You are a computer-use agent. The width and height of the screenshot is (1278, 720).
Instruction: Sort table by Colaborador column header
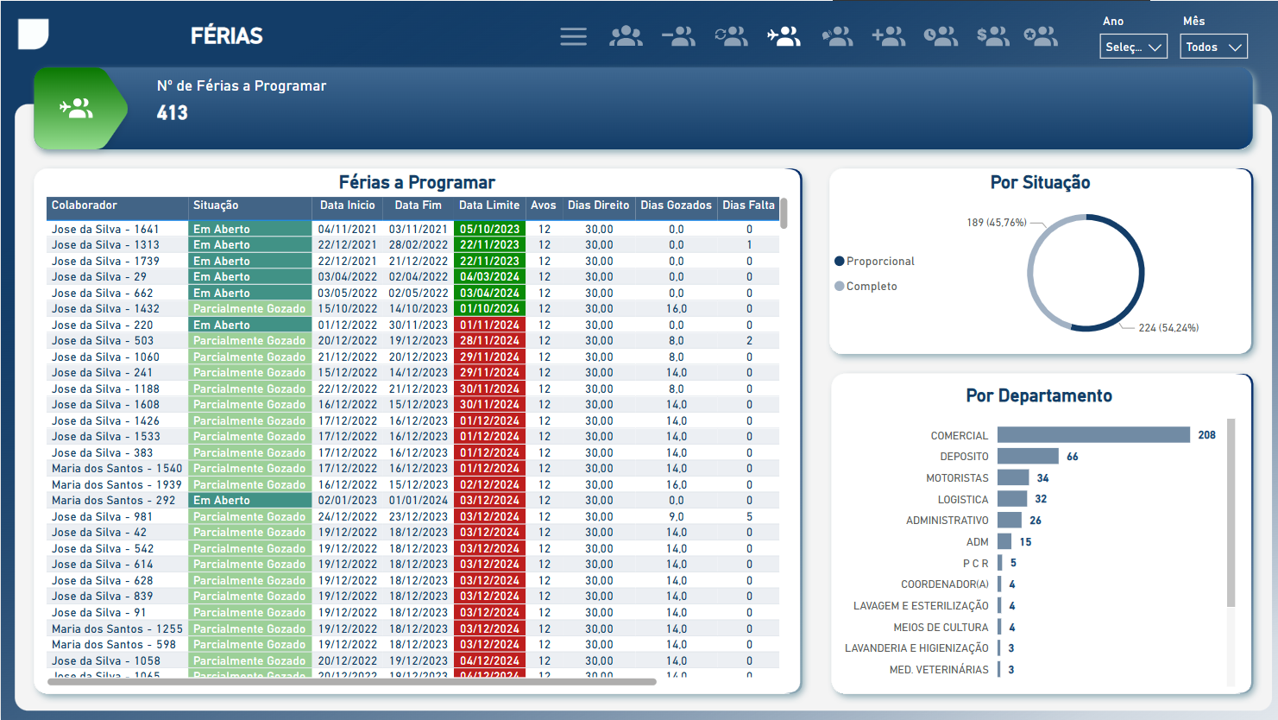pos(85,206)
